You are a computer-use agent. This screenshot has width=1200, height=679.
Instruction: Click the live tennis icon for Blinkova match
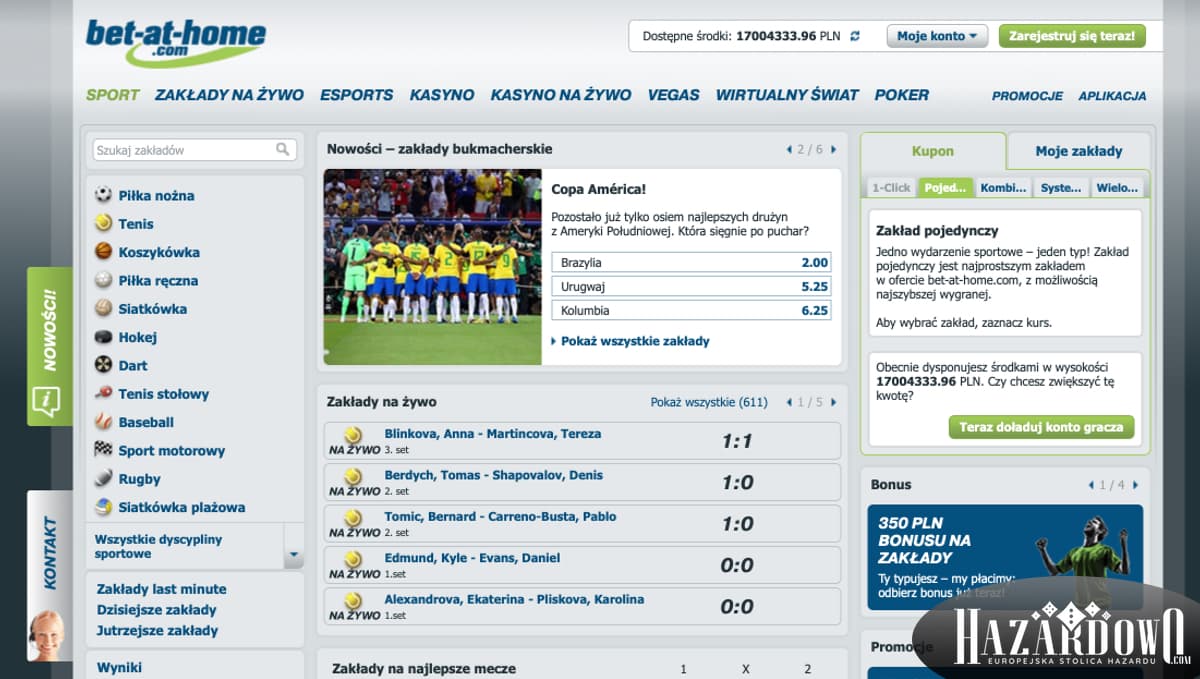353,435
